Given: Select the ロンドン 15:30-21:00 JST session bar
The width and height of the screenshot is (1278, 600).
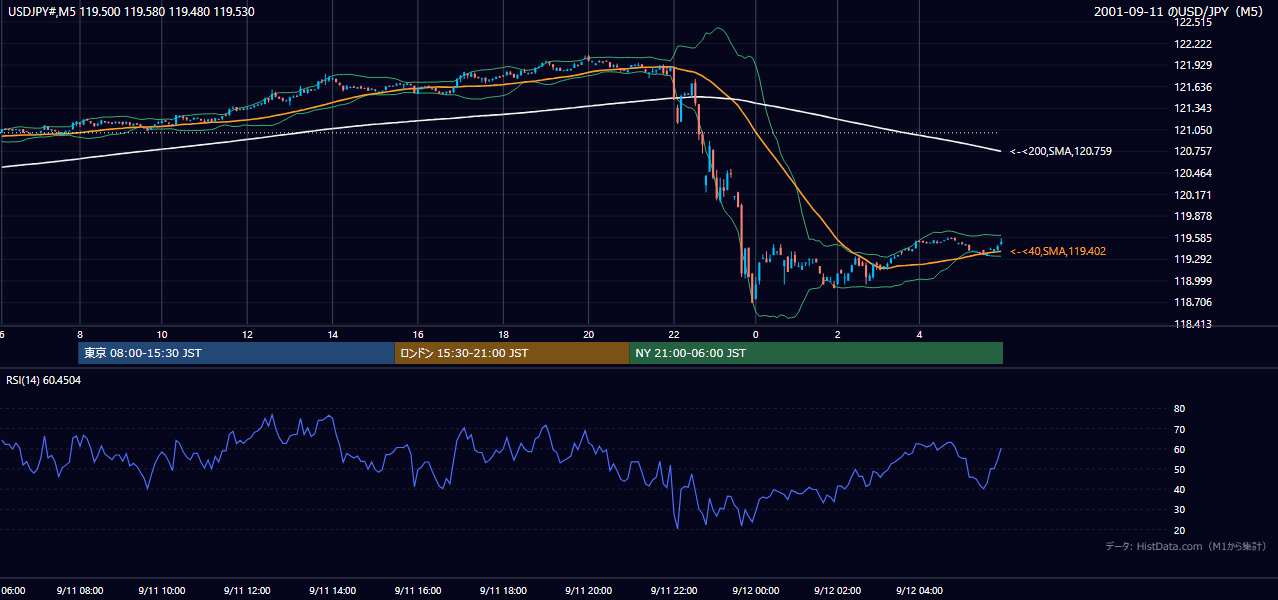Looking at the screenshot, I should (x=512, y=353).
